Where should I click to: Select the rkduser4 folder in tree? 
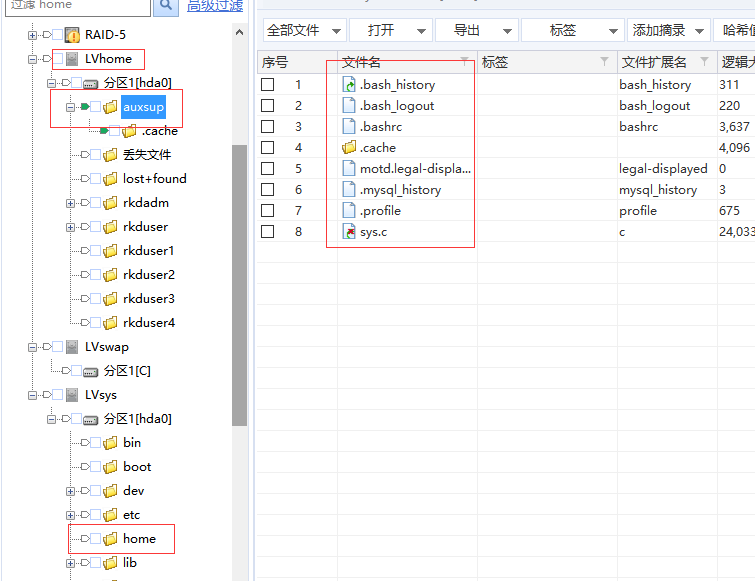[149, 323]
